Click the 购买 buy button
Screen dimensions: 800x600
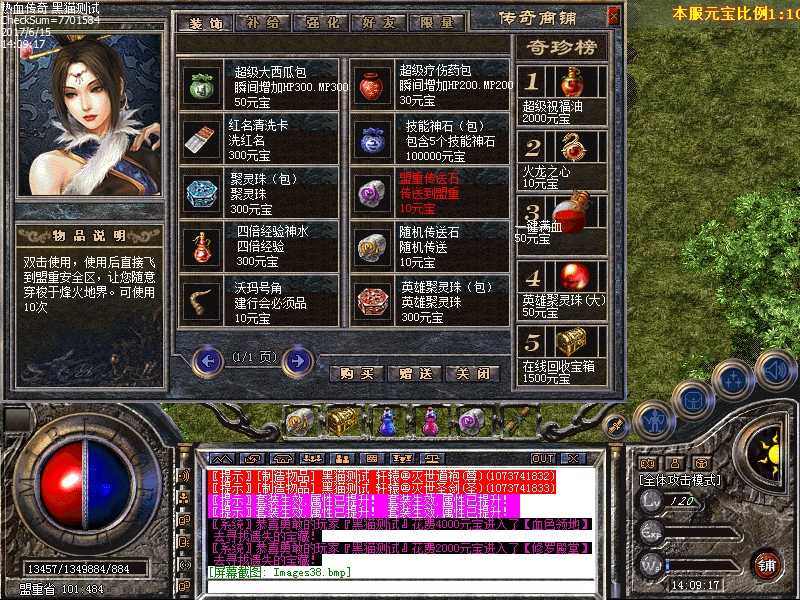click(x=357, y=374)
